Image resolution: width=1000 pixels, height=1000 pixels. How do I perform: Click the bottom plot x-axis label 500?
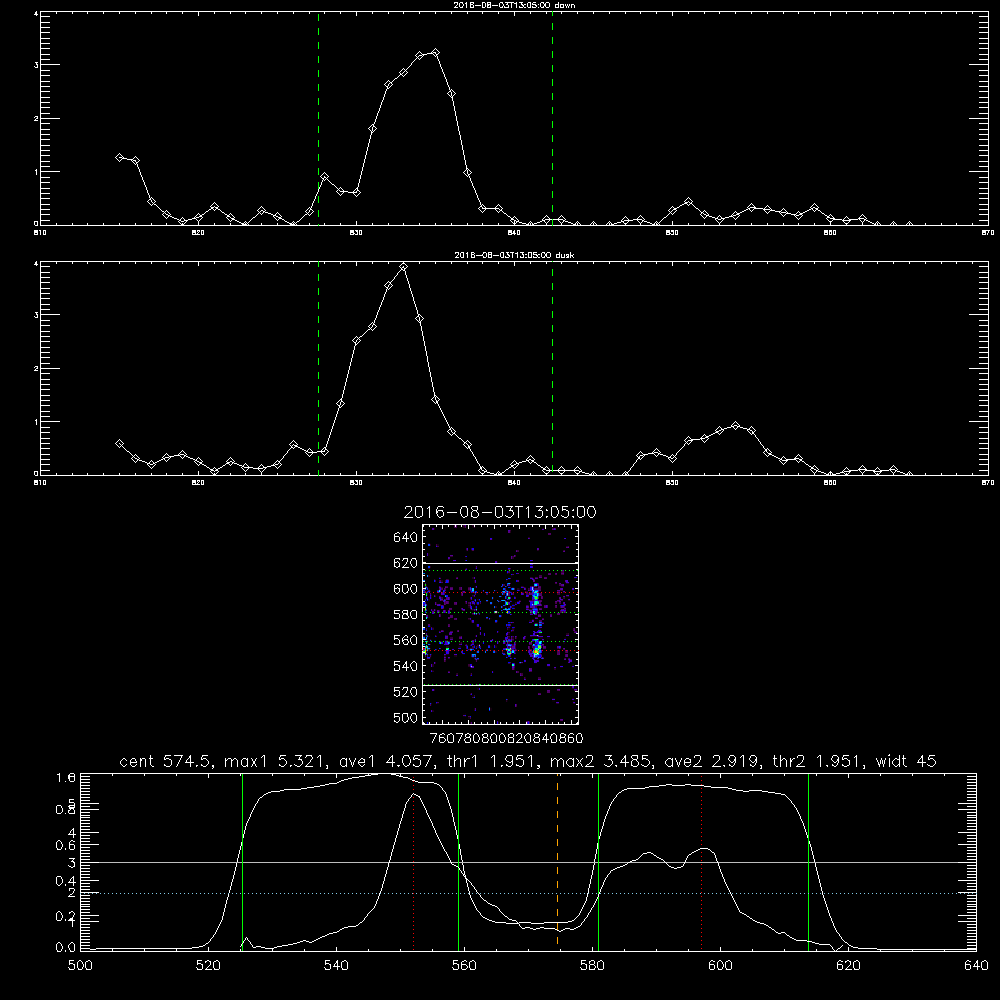click(80, 966)
